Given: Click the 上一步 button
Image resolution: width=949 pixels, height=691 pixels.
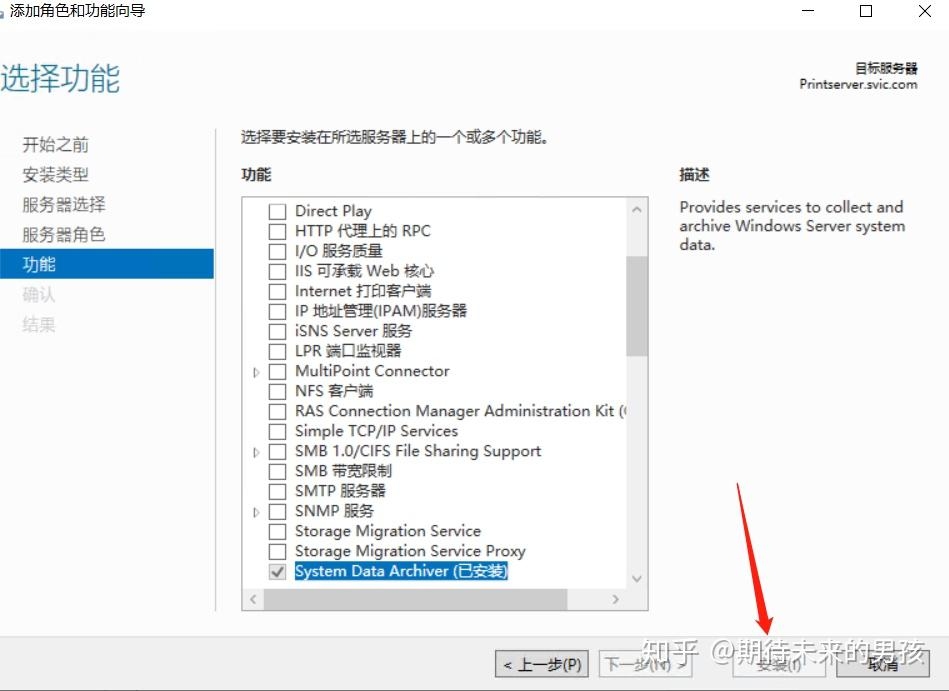Looking at the screenshot, I should point(541,664).
